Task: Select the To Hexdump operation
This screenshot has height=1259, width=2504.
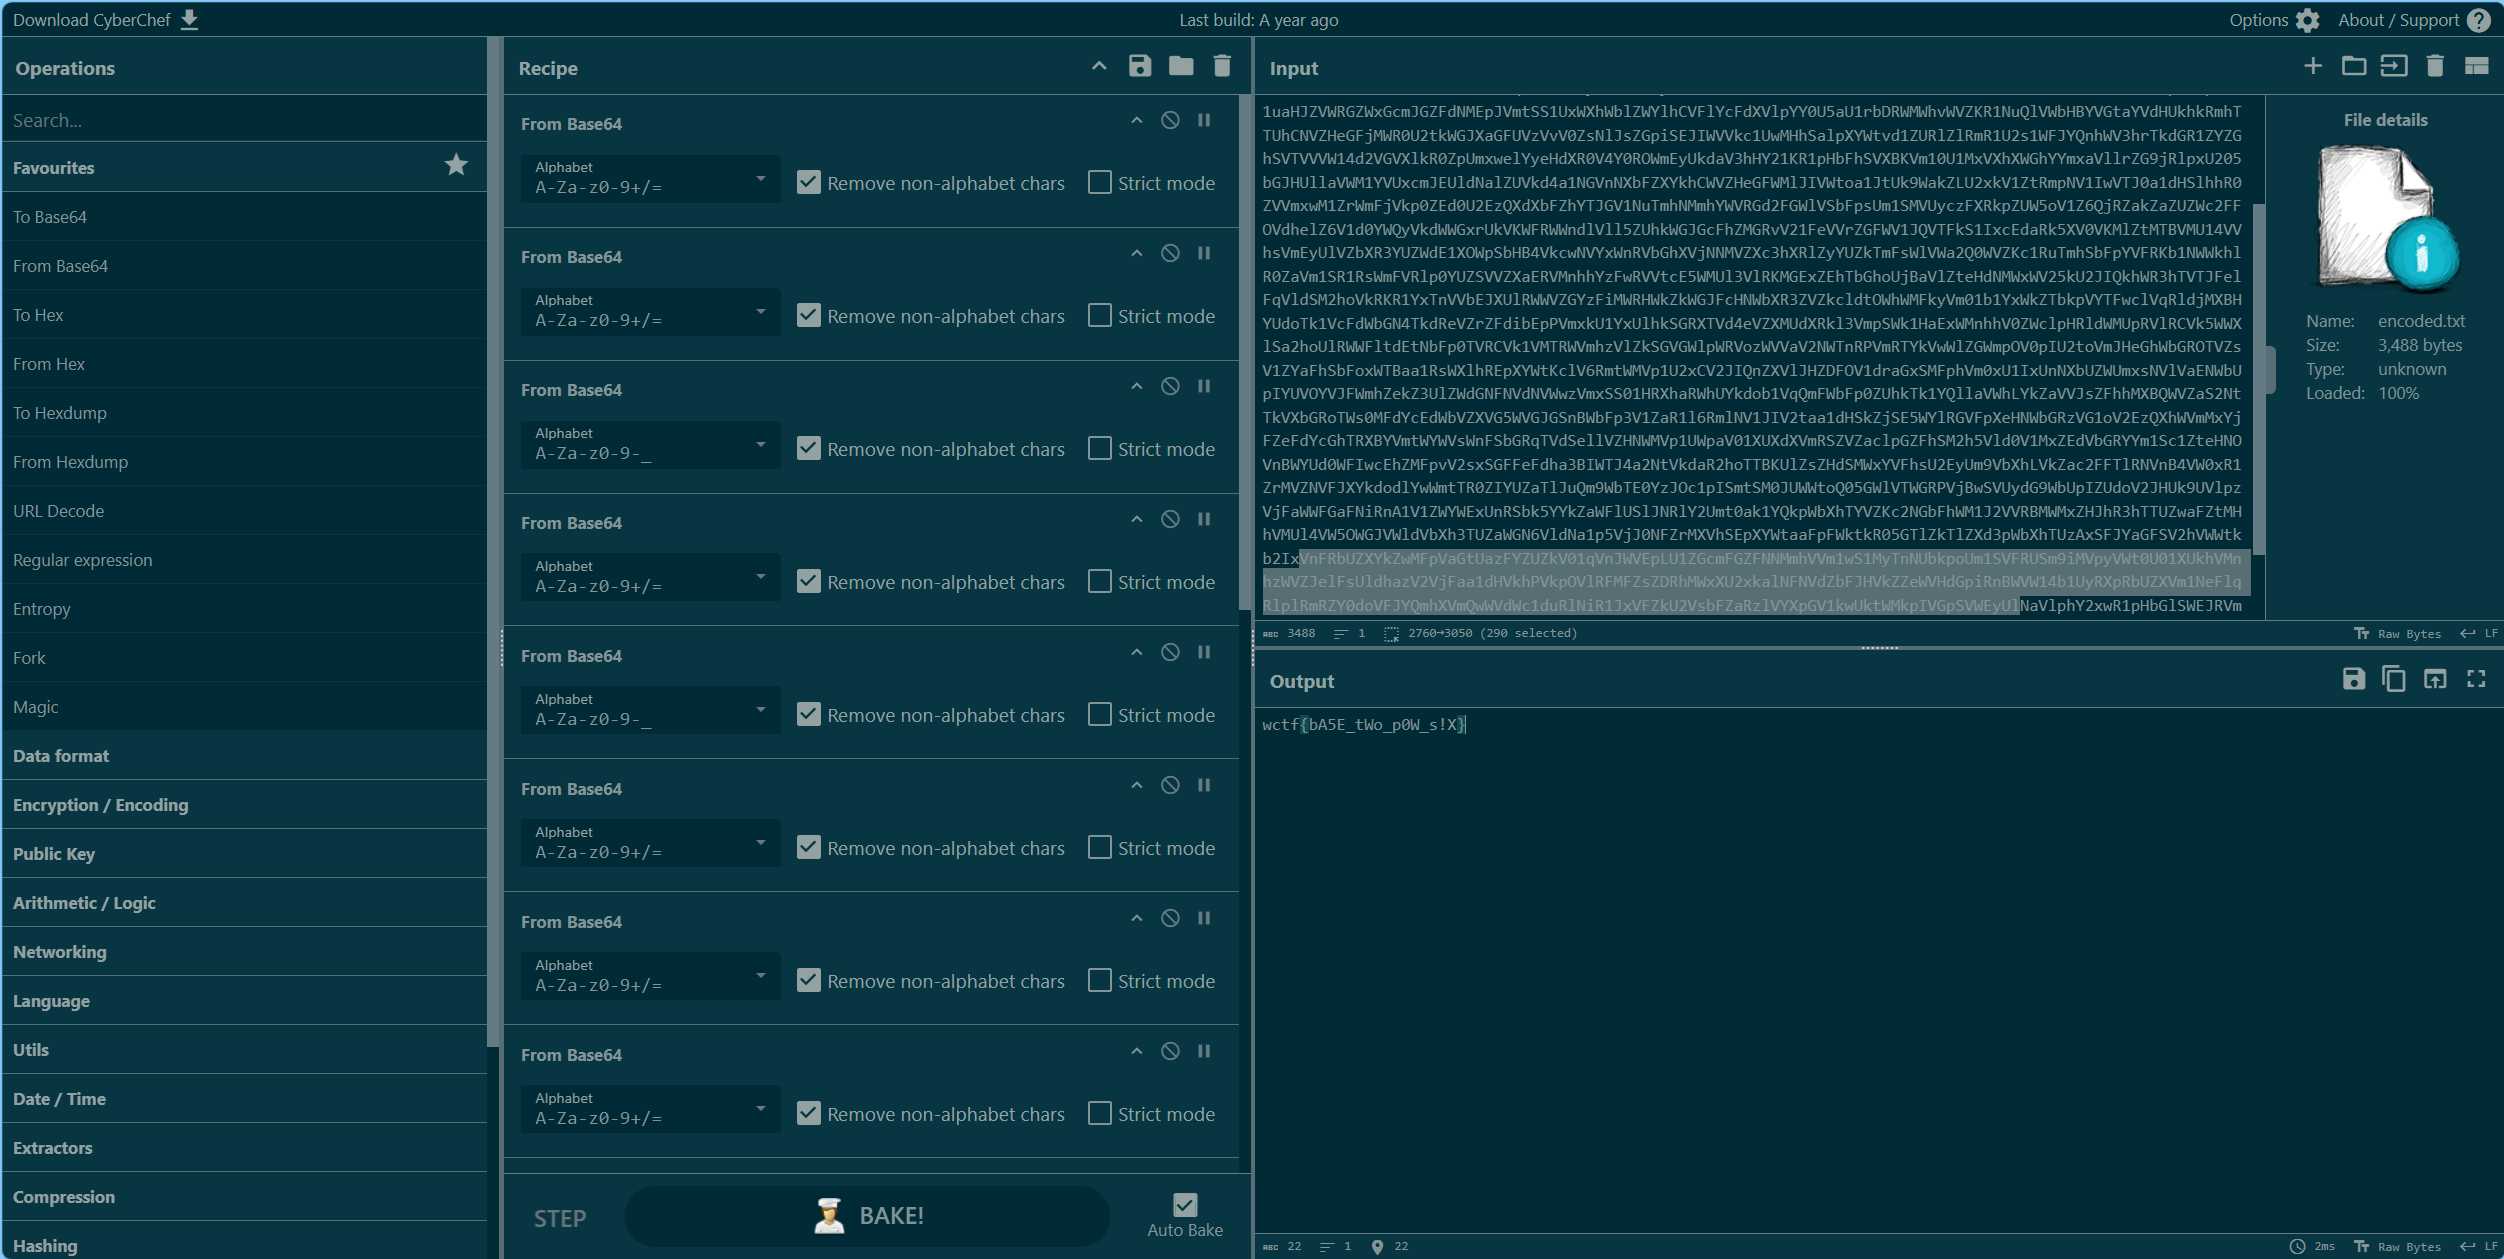Action: (x=244, y=413)
